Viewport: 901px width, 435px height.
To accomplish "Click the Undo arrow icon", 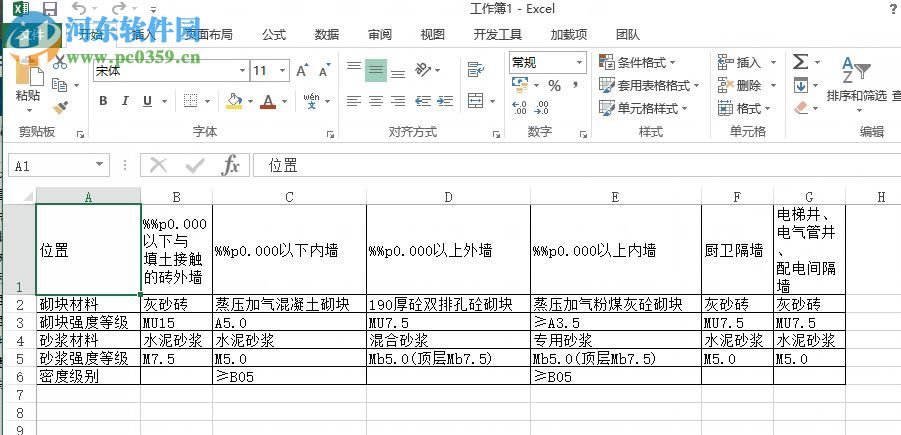I will click(x=79, y=9).
